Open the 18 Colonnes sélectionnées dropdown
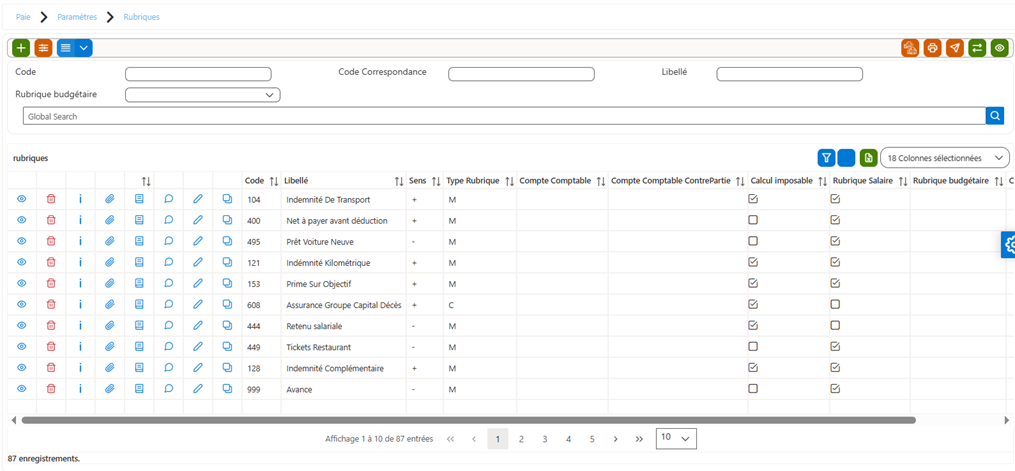The height and width of the screenshot is (471, 1015). (944, 158)
